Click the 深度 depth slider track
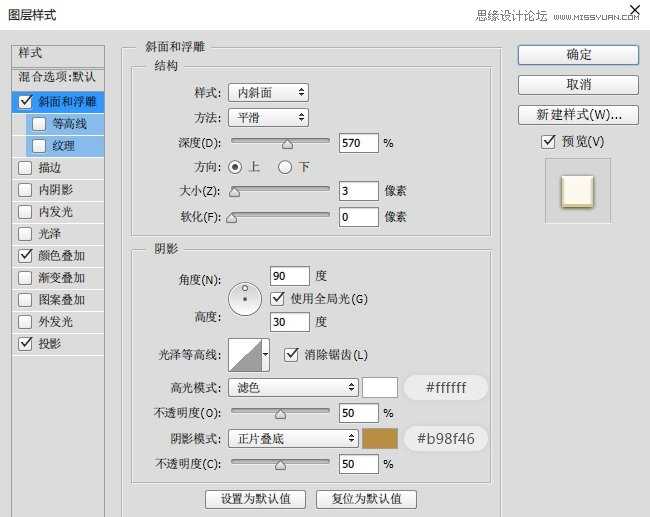Viewport: 650px width, 517px height. click(x=280, y=143)
